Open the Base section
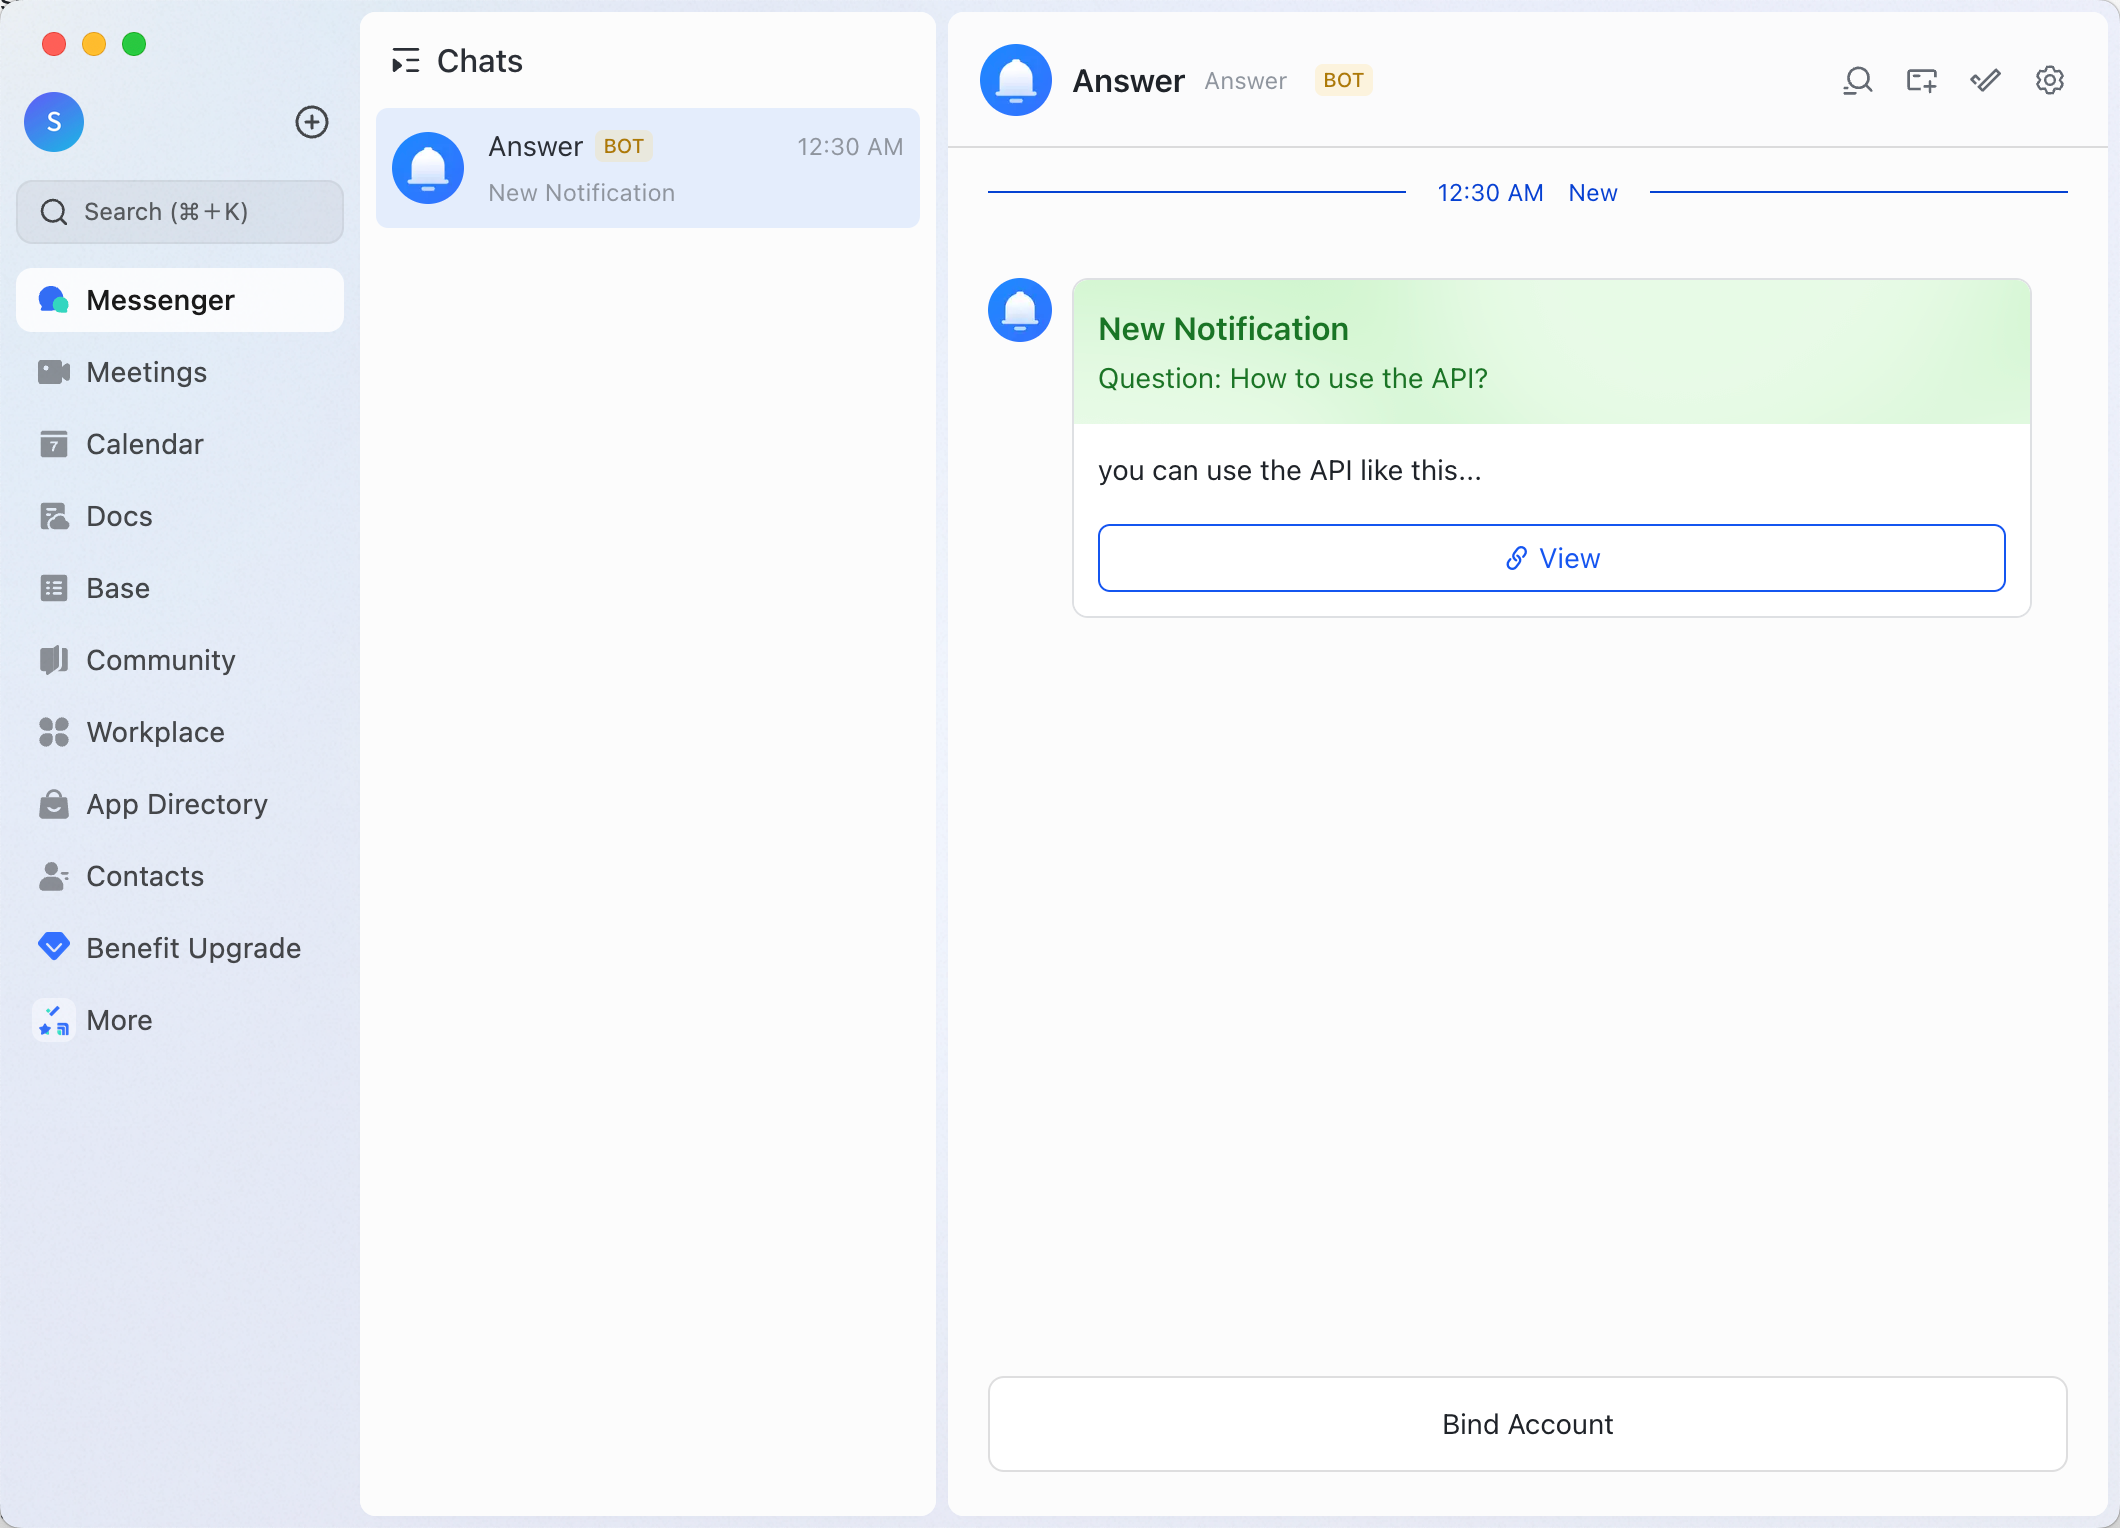2120x1528 pixels. click(x=116, y=588)
